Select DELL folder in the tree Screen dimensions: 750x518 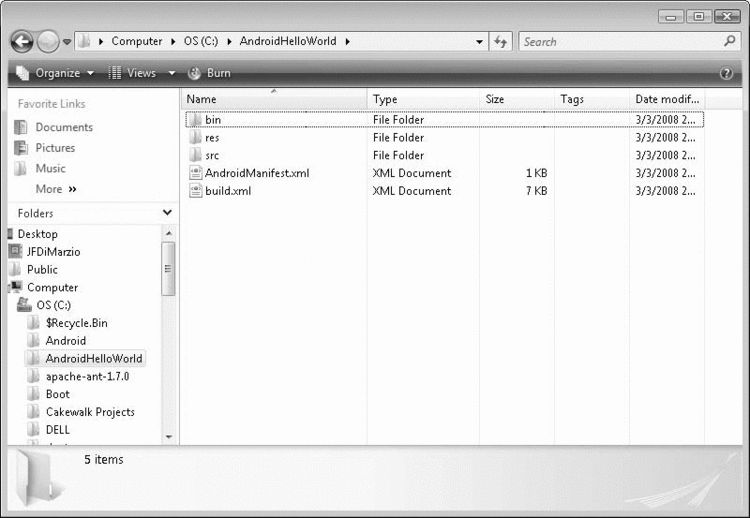point(57,430)
